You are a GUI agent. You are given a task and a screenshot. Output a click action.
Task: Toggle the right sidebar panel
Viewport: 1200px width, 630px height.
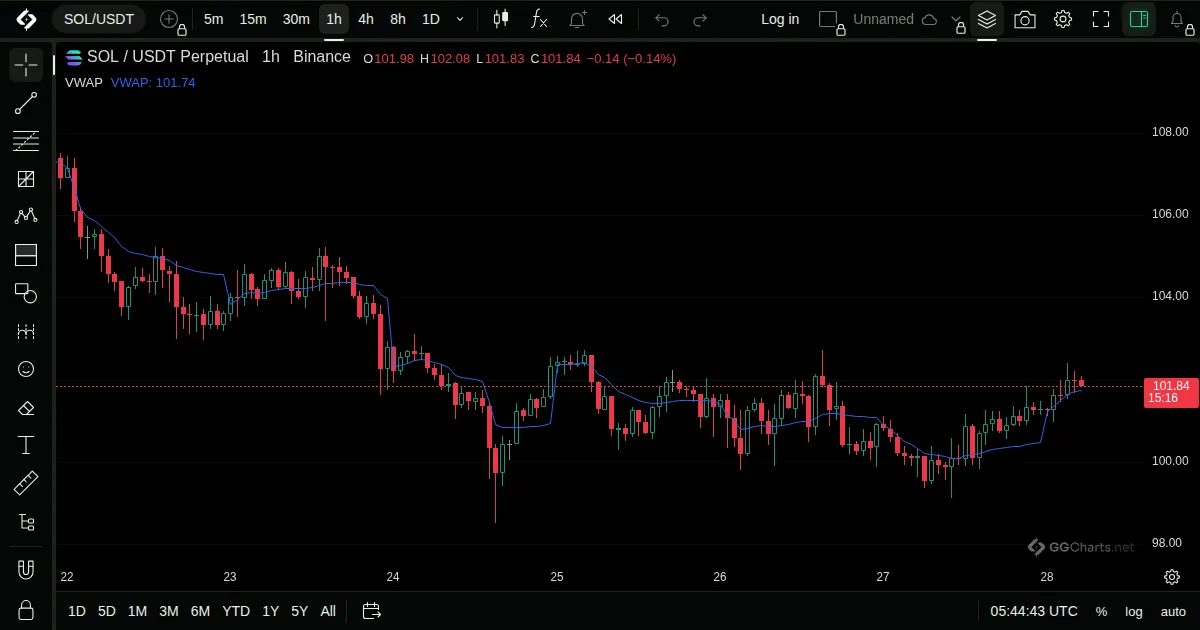[1139, 19]
